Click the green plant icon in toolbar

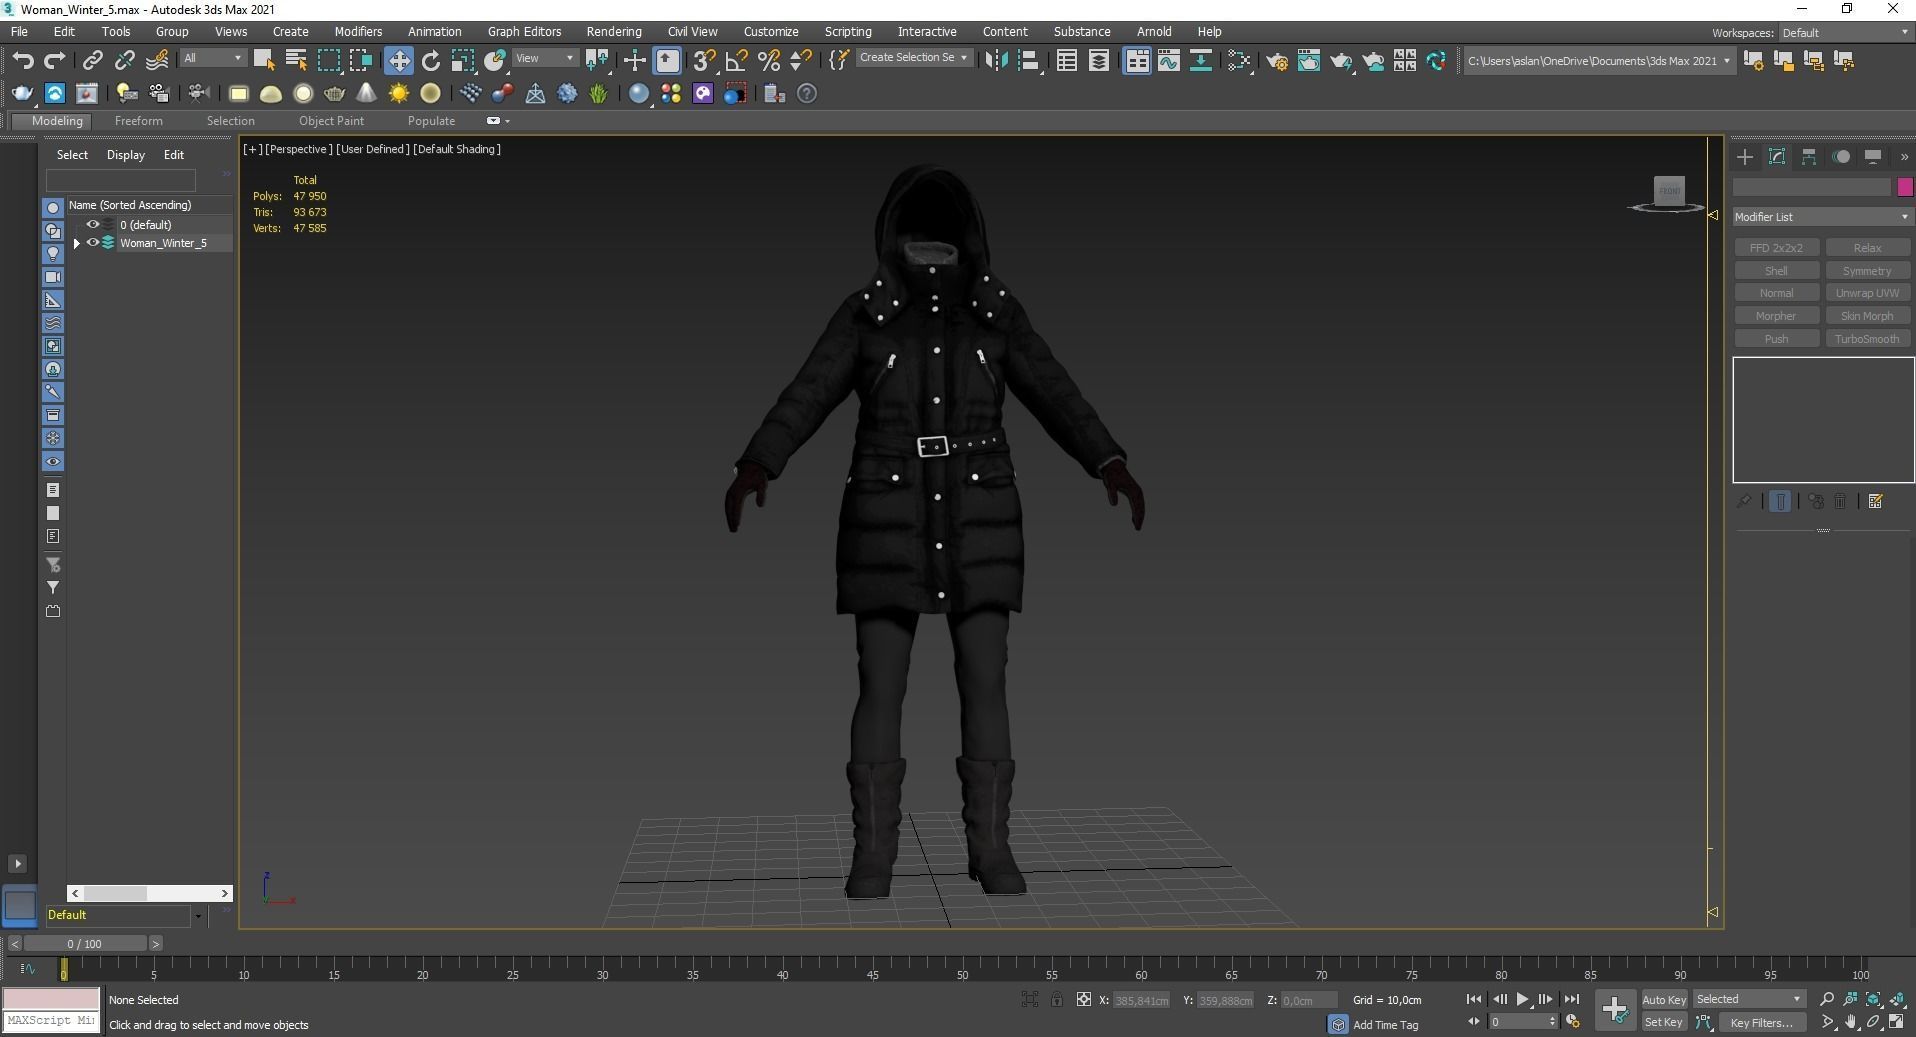pyautogui.click(x=599, y=94)
